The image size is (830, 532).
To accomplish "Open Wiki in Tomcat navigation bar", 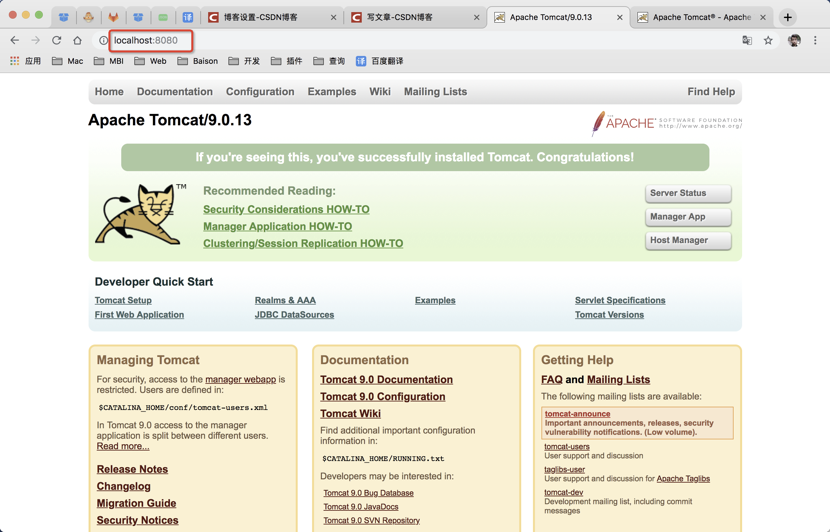I will click(380, 92).
